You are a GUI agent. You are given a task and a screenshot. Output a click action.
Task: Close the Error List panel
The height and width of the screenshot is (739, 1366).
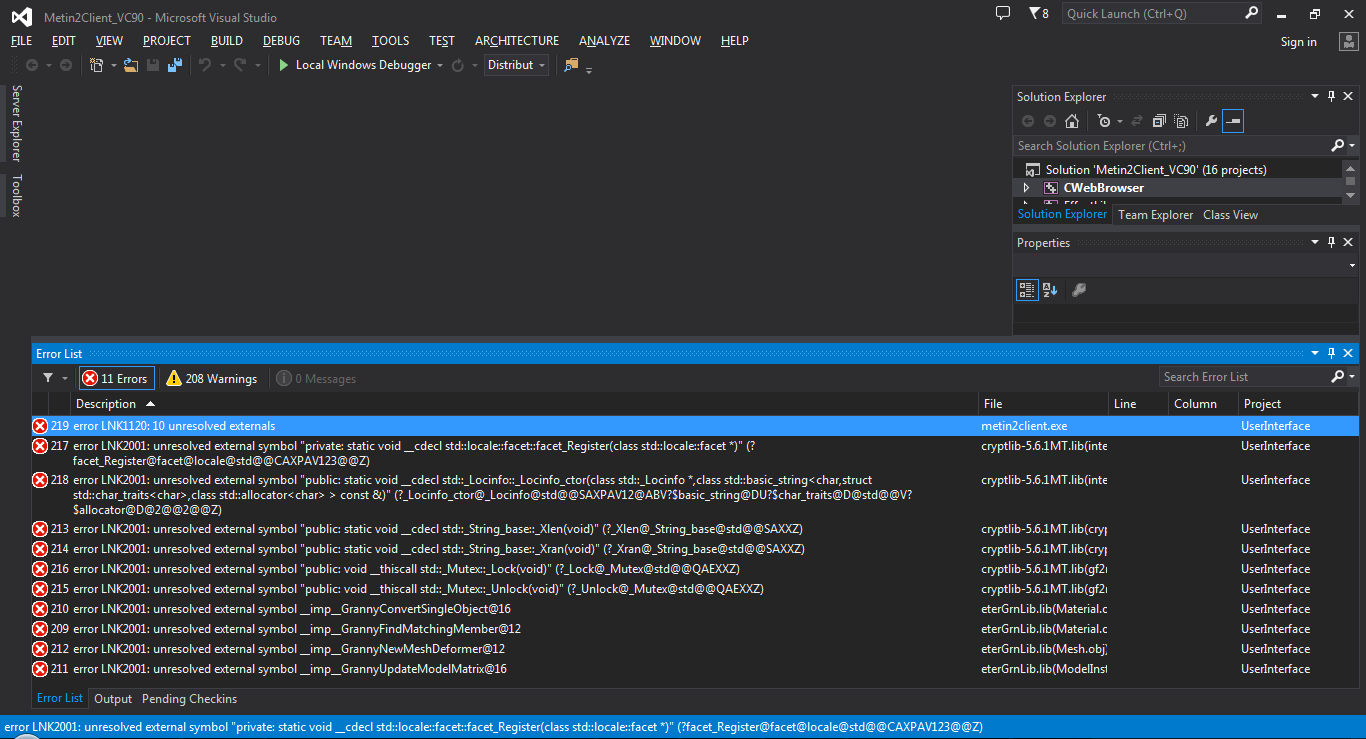(x=1349, y=353)
